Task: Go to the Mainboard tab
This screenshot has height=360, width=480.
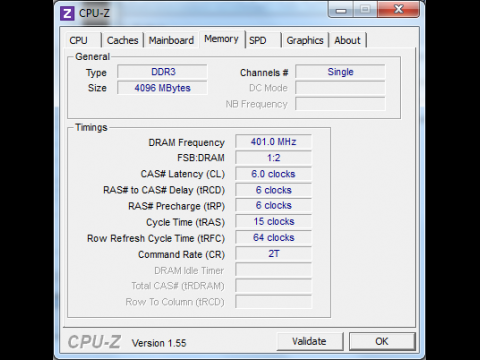Action: tap(171, 40)
